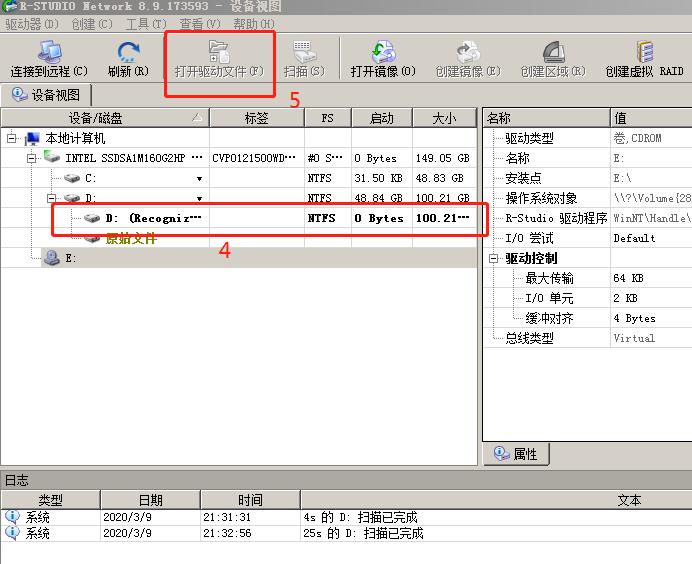Viewport: 692px width, 564px height.
Task: Click the Refresh (刷新) toolbar icon
Action: coord(128,52)
